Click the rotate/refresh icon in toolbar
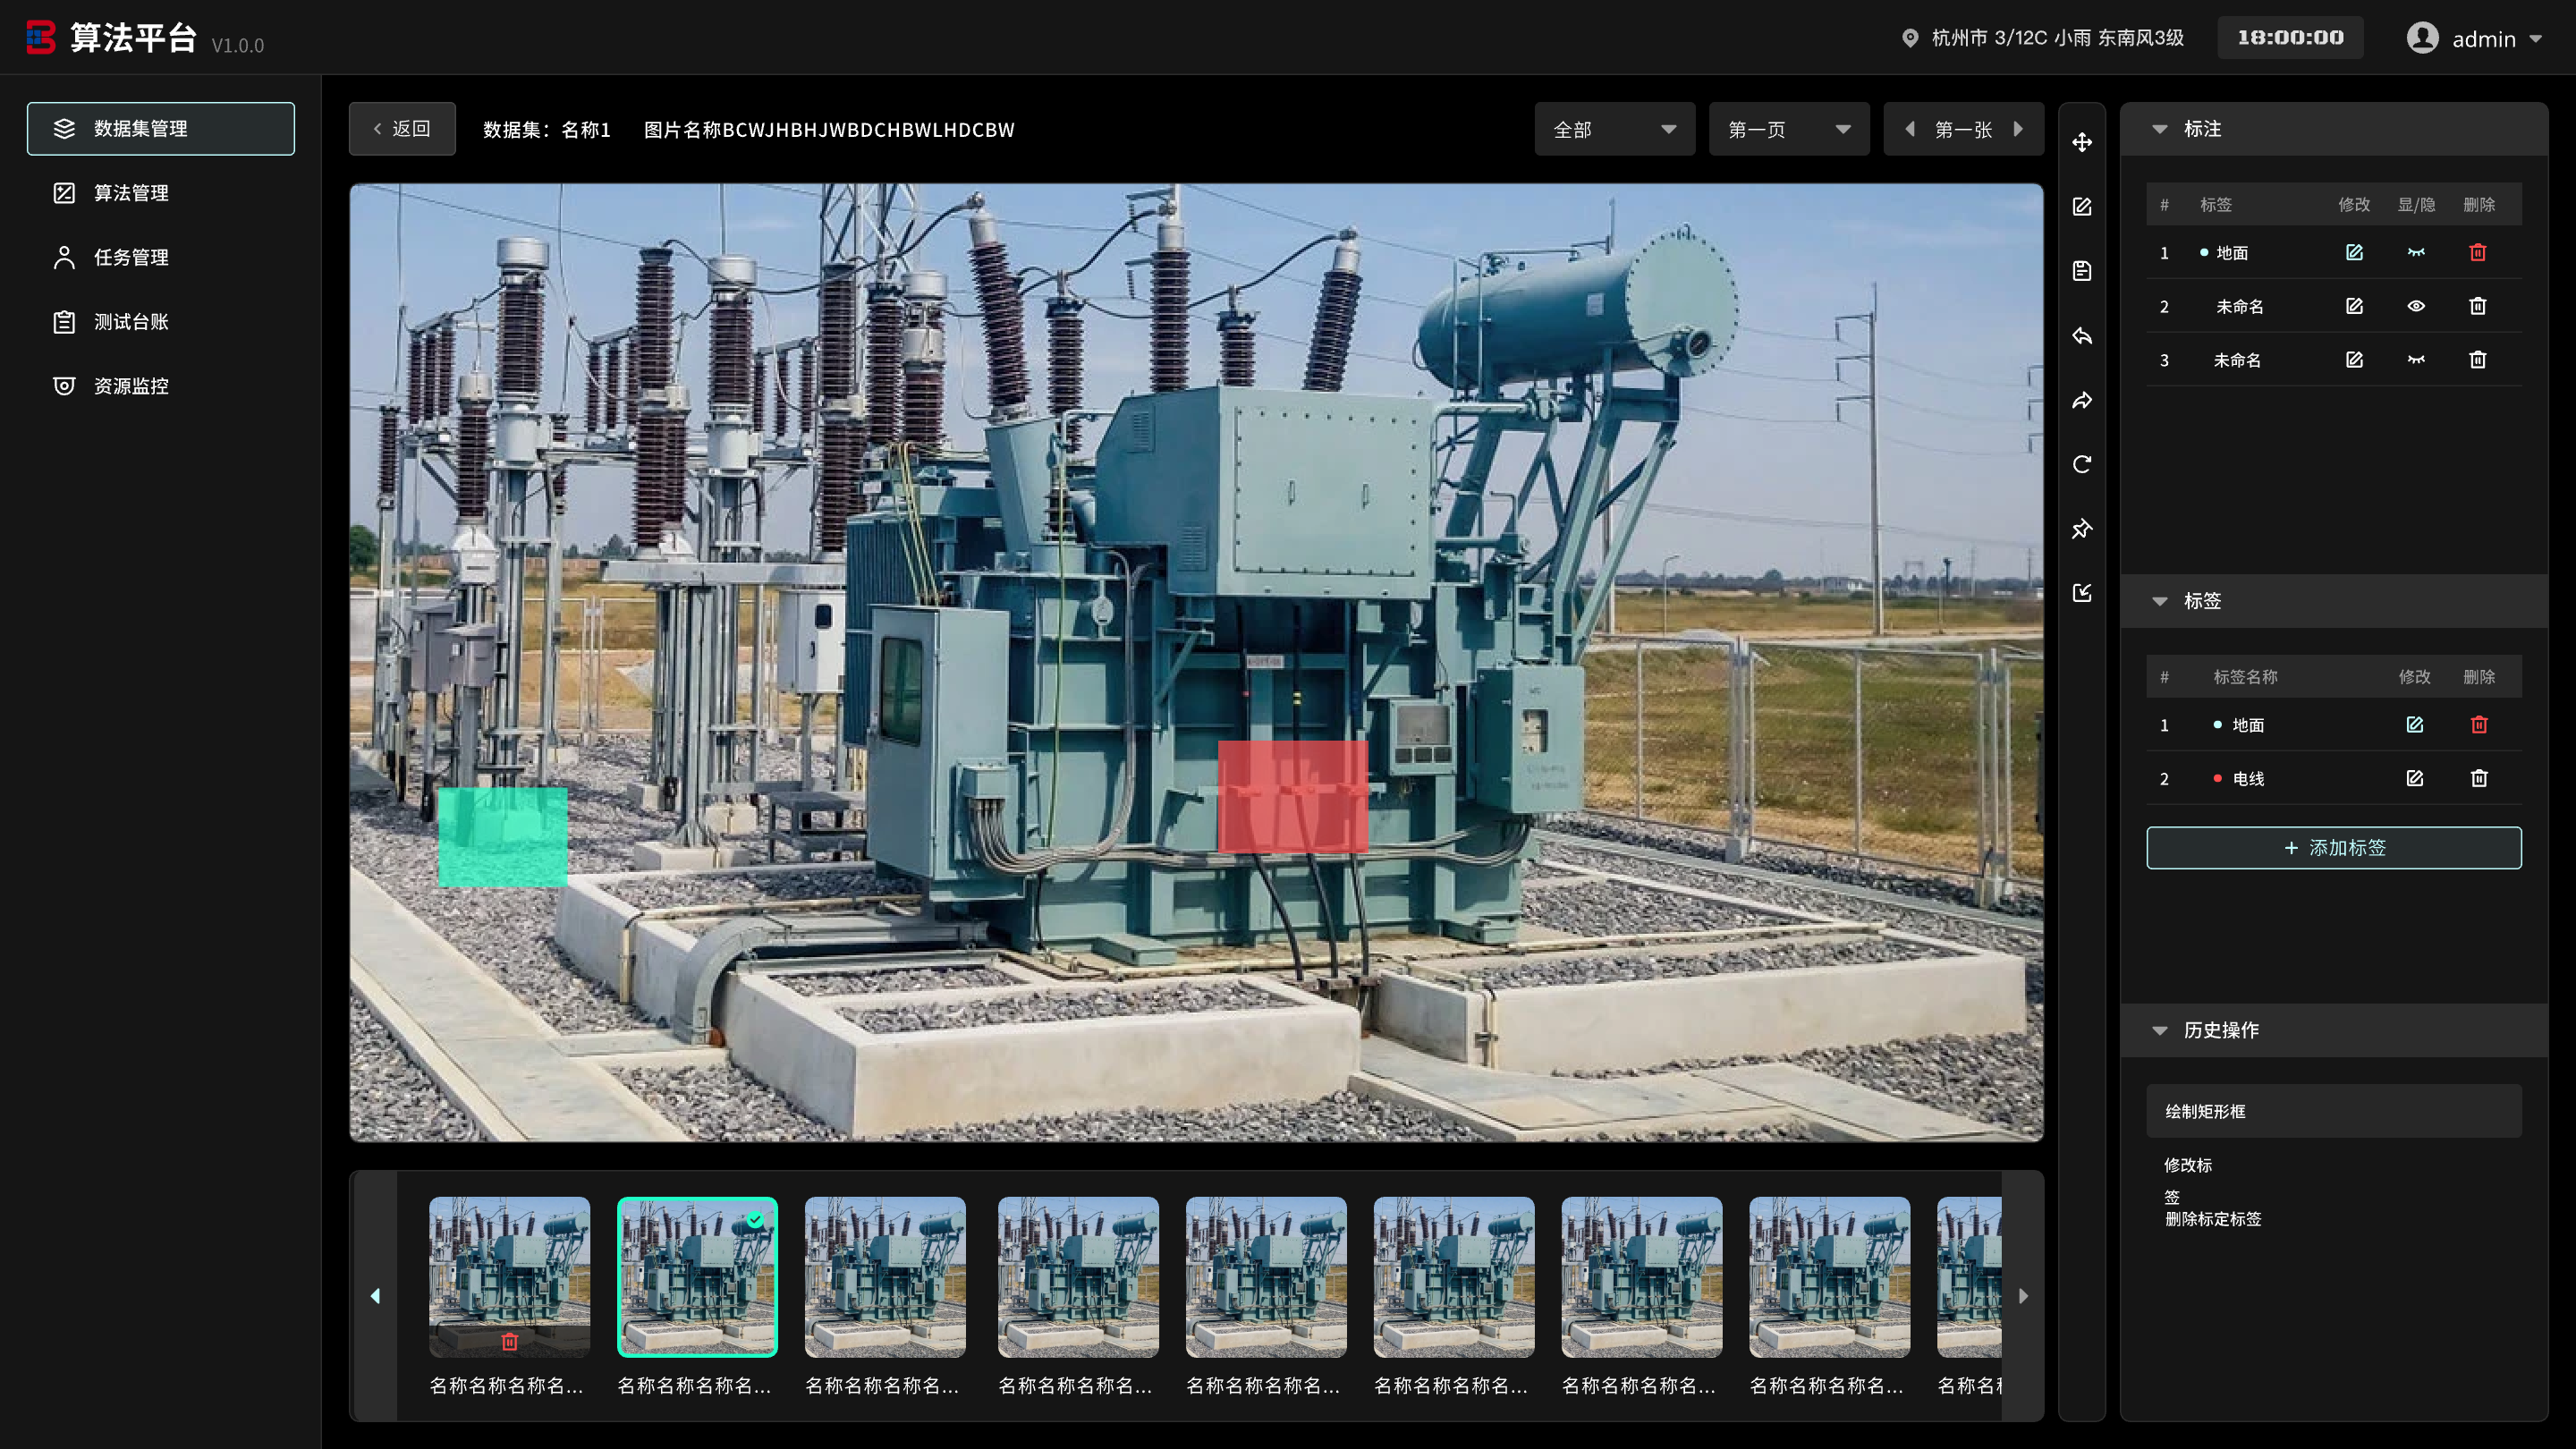Image resolution: width=2576 pixels, height=1449 pixels. point(2082,464)
